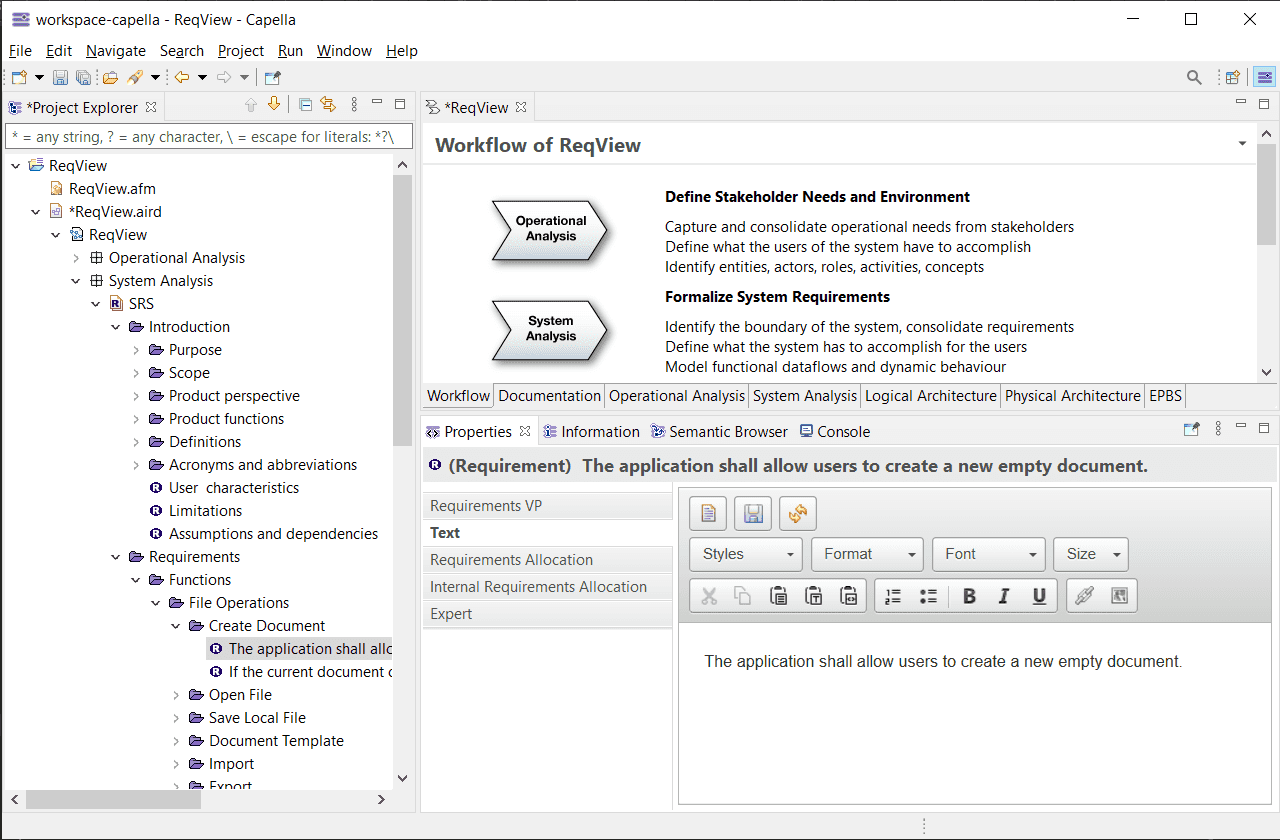Click the search magnifier icon in the top toolbar

1194,78
